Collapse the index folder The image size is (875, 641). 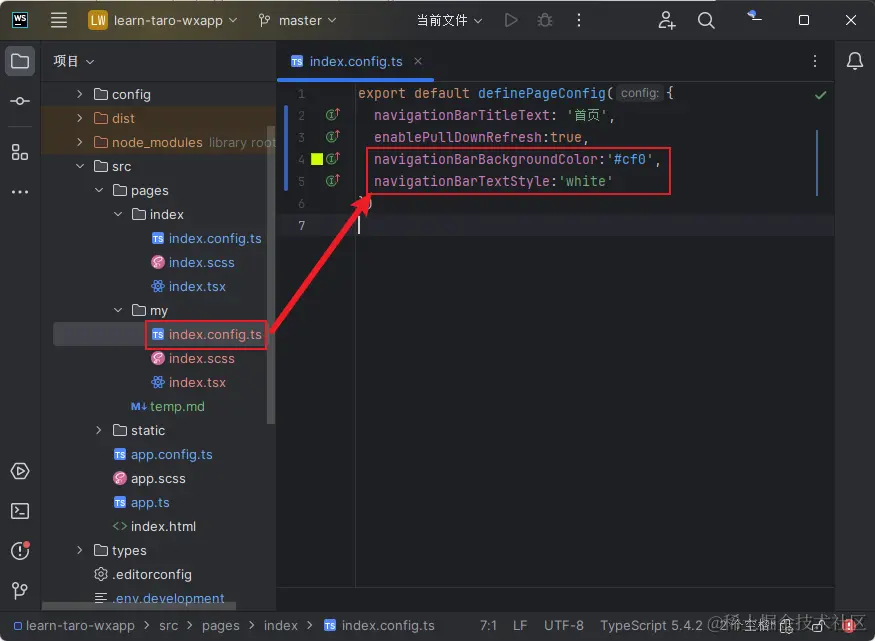pyautogui.click(x=118, y=214)
